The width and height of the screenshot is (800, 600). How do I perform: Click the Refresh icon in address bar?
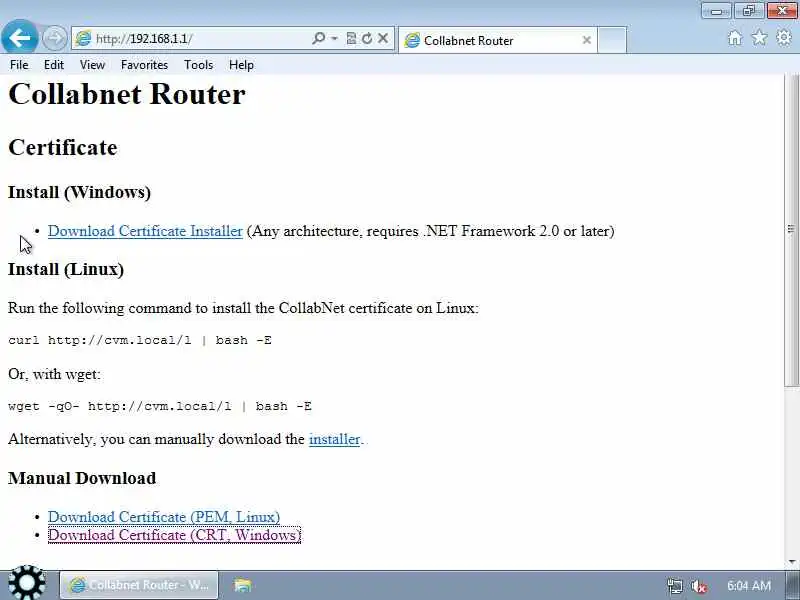pos(367,38)
